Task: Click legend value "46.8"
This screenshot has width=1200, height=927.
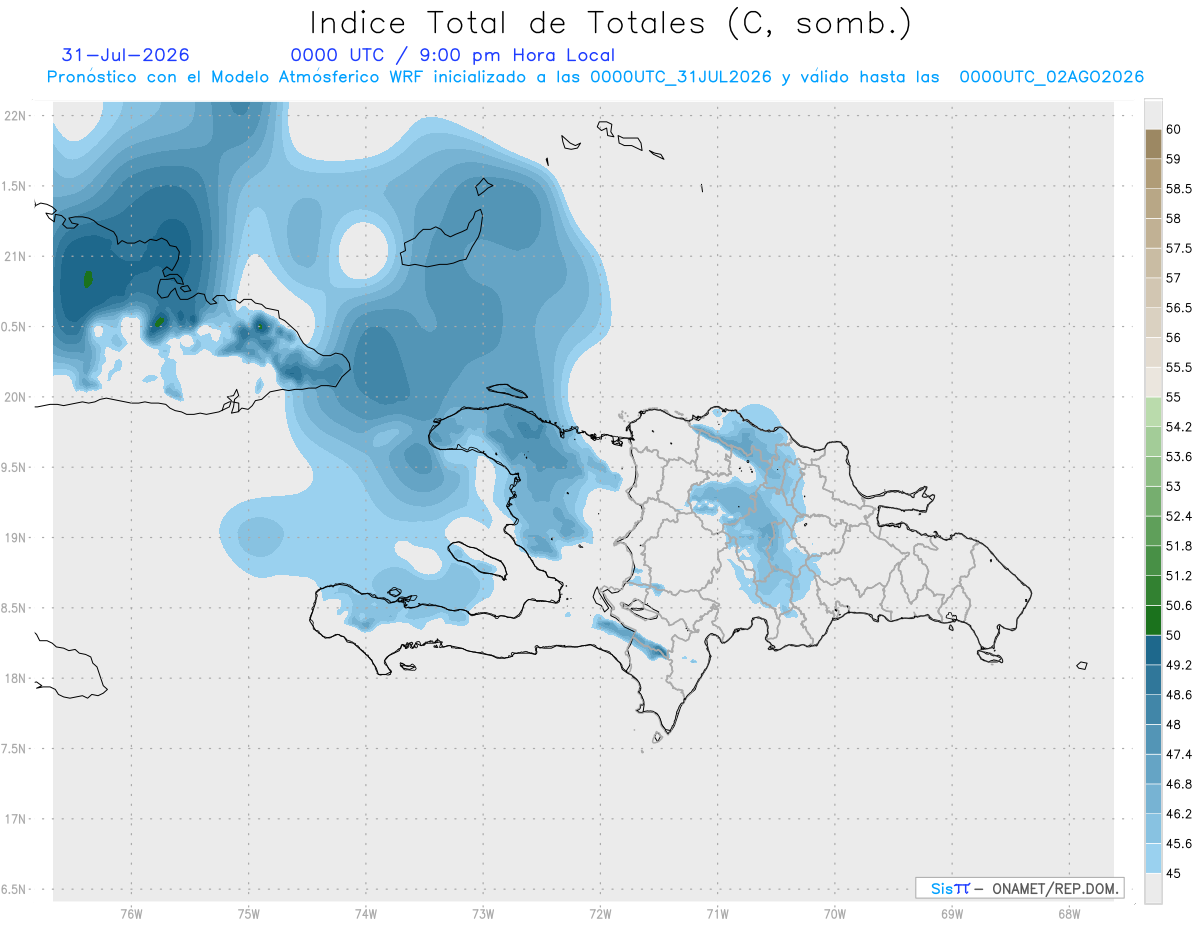Action: [x=1179, y=784]
